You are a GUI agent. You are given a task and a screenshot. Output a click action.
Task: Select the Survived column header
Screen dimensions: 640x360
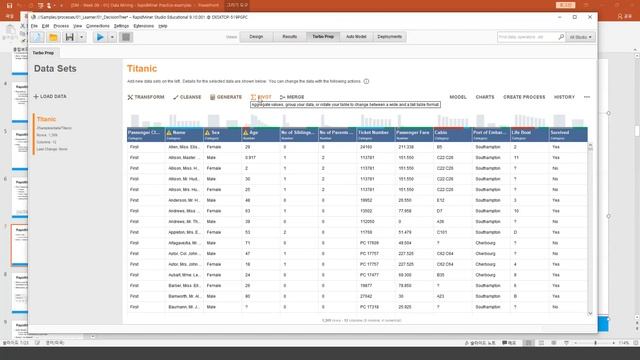(568, 134)
